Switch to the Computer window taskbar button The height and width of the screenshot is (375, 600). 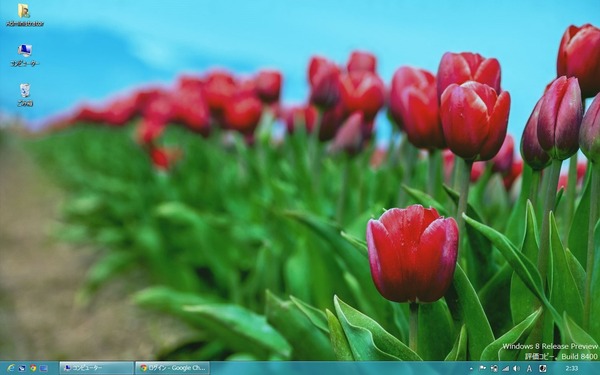(x=96, y=368)
